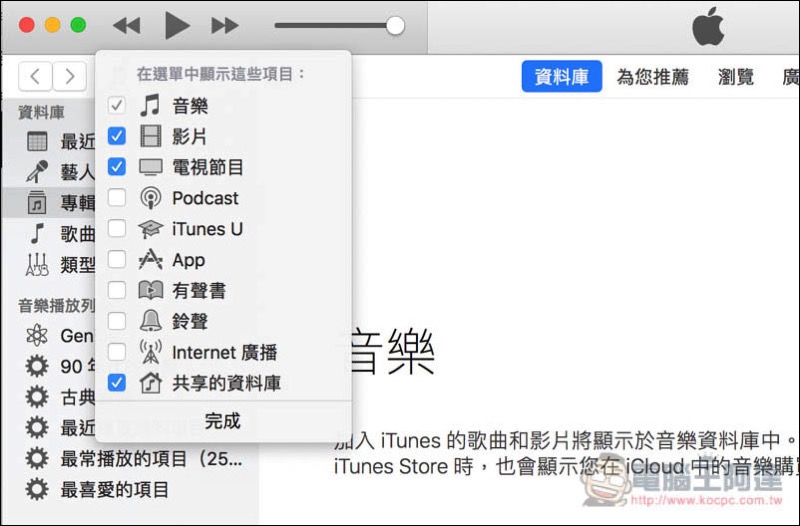Uncheck the 影片 checkbox
The width and height of the screenshot is (800, 526).
point(117,136)
